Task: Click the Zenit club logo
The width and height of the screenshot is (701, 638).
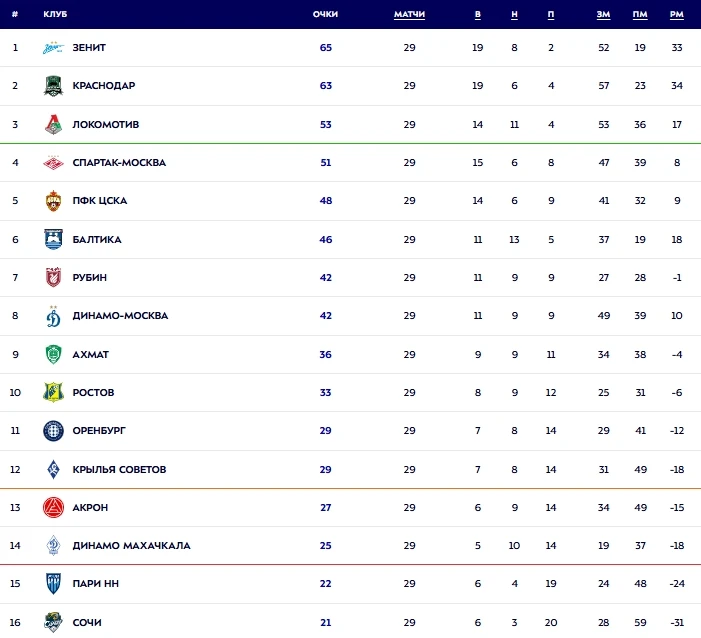Action: point(53,47)
